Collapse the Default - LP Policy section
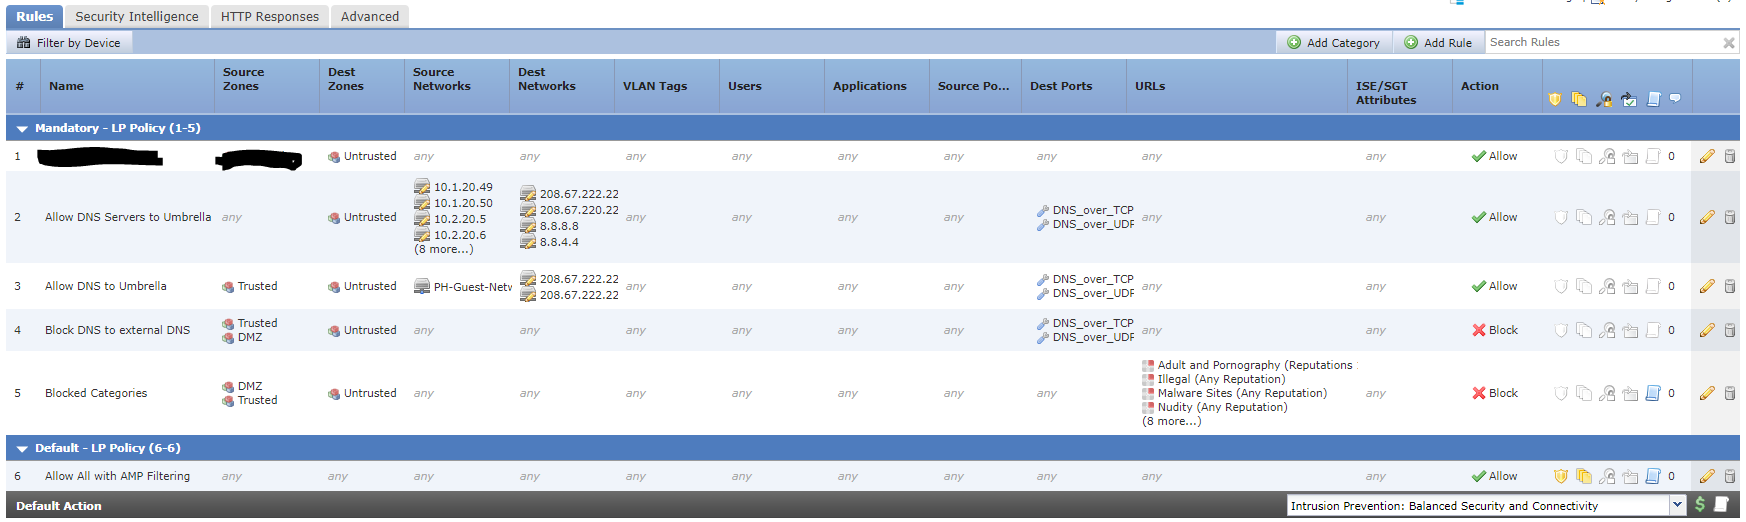The width and height of the screenshot is (1746, 522). [x=22, y=449]
